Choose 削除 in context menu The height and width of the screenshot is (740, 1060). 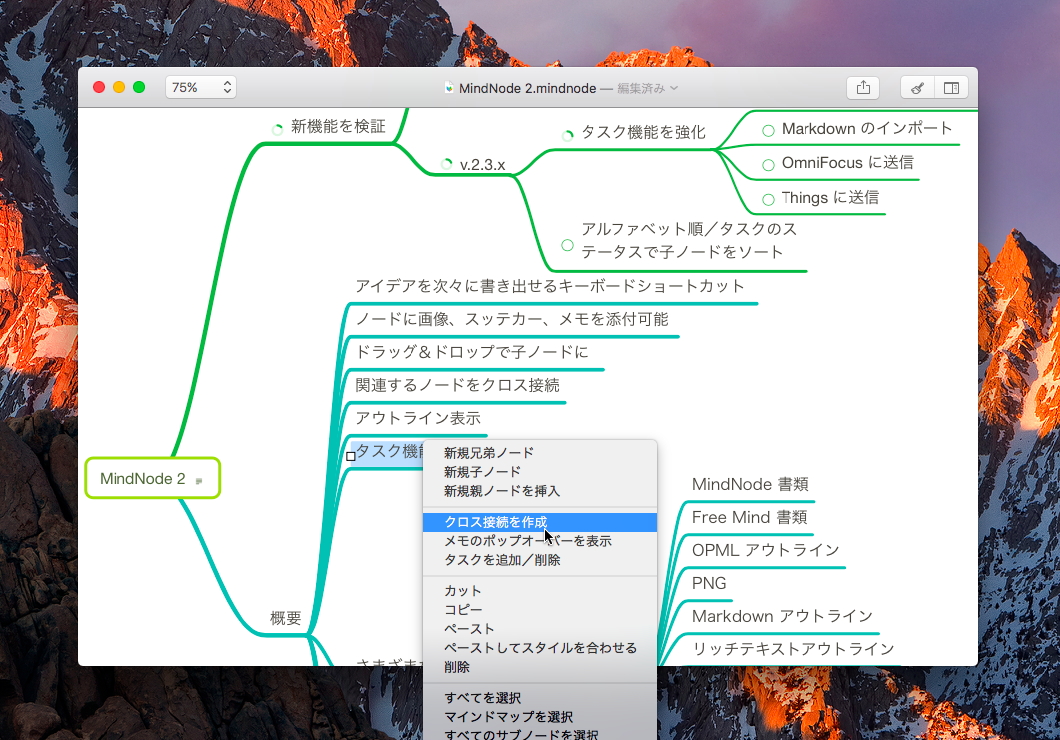click(539, 667)
